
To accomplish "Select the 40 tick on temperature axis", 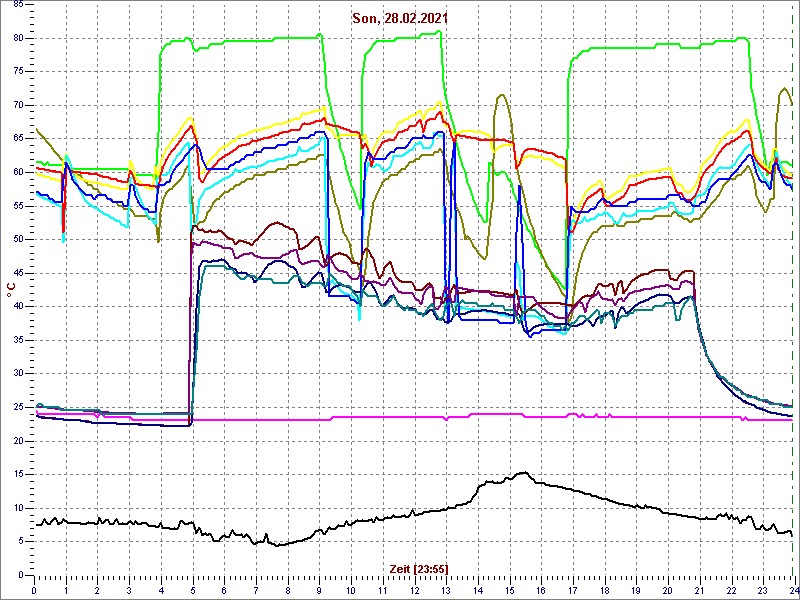I will (x=18, y=307).
